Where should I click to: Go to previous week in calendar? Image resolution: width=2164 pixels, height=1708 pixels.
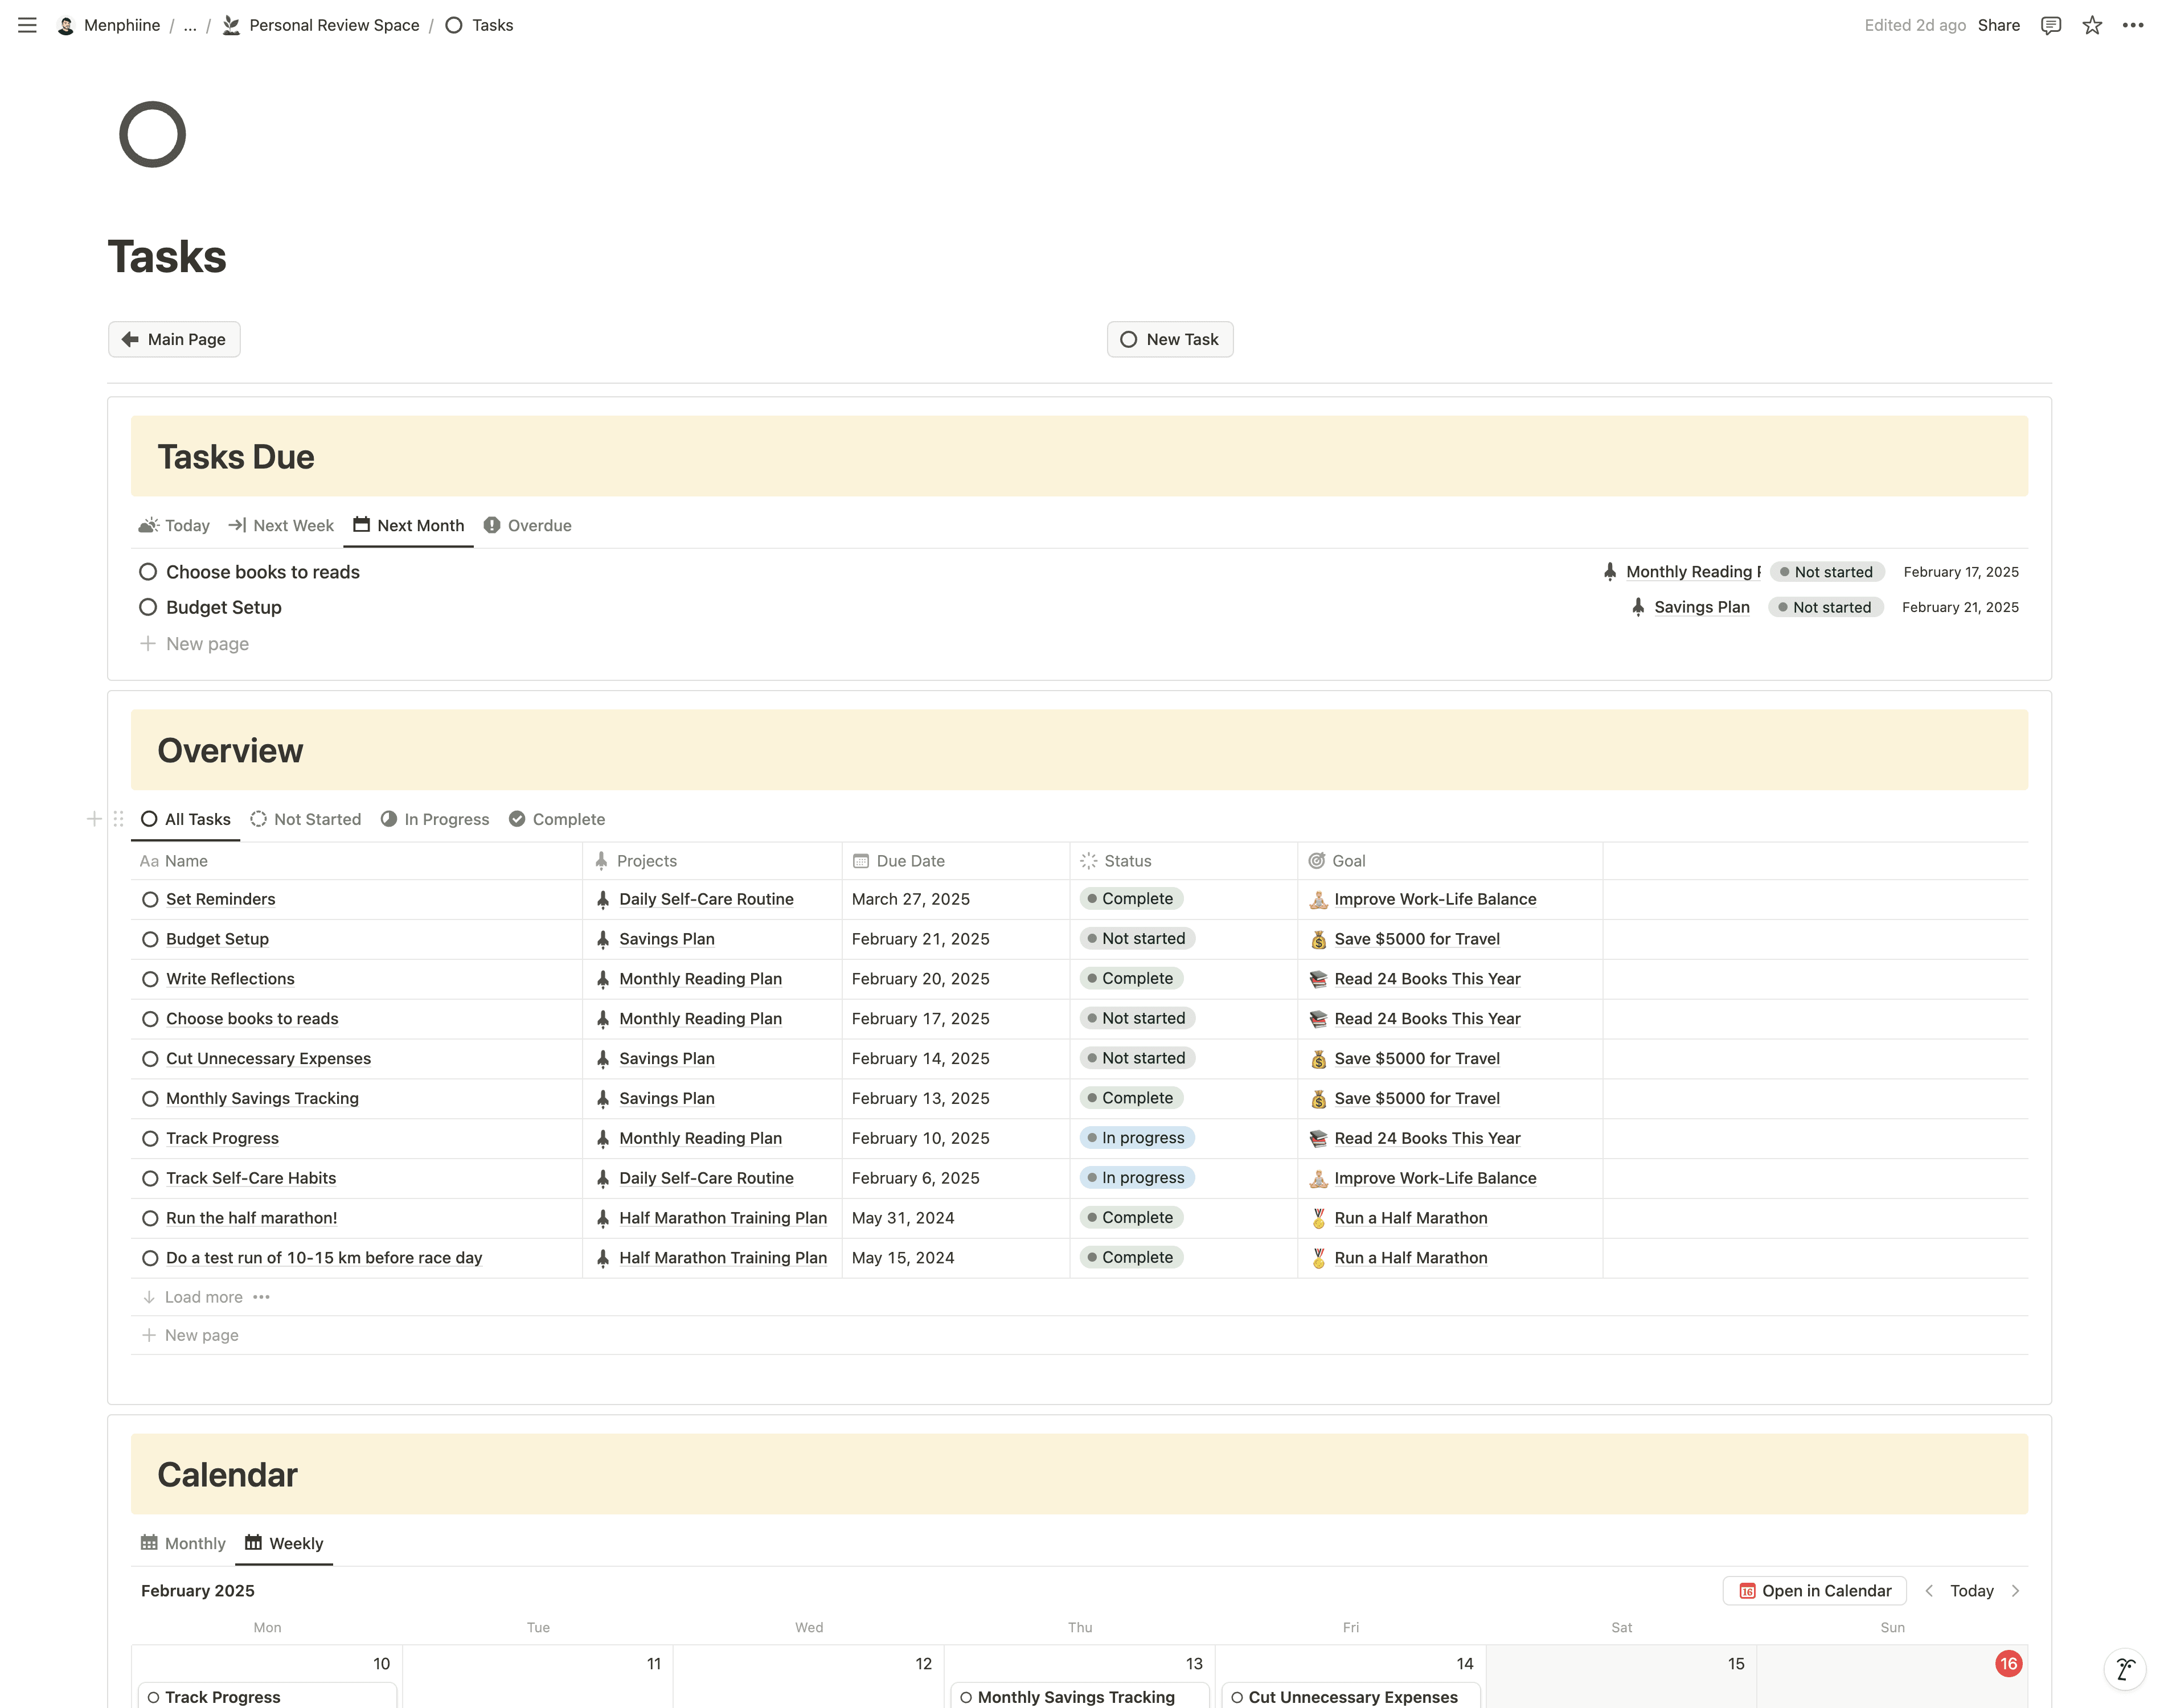[x=1929, y=1590]
